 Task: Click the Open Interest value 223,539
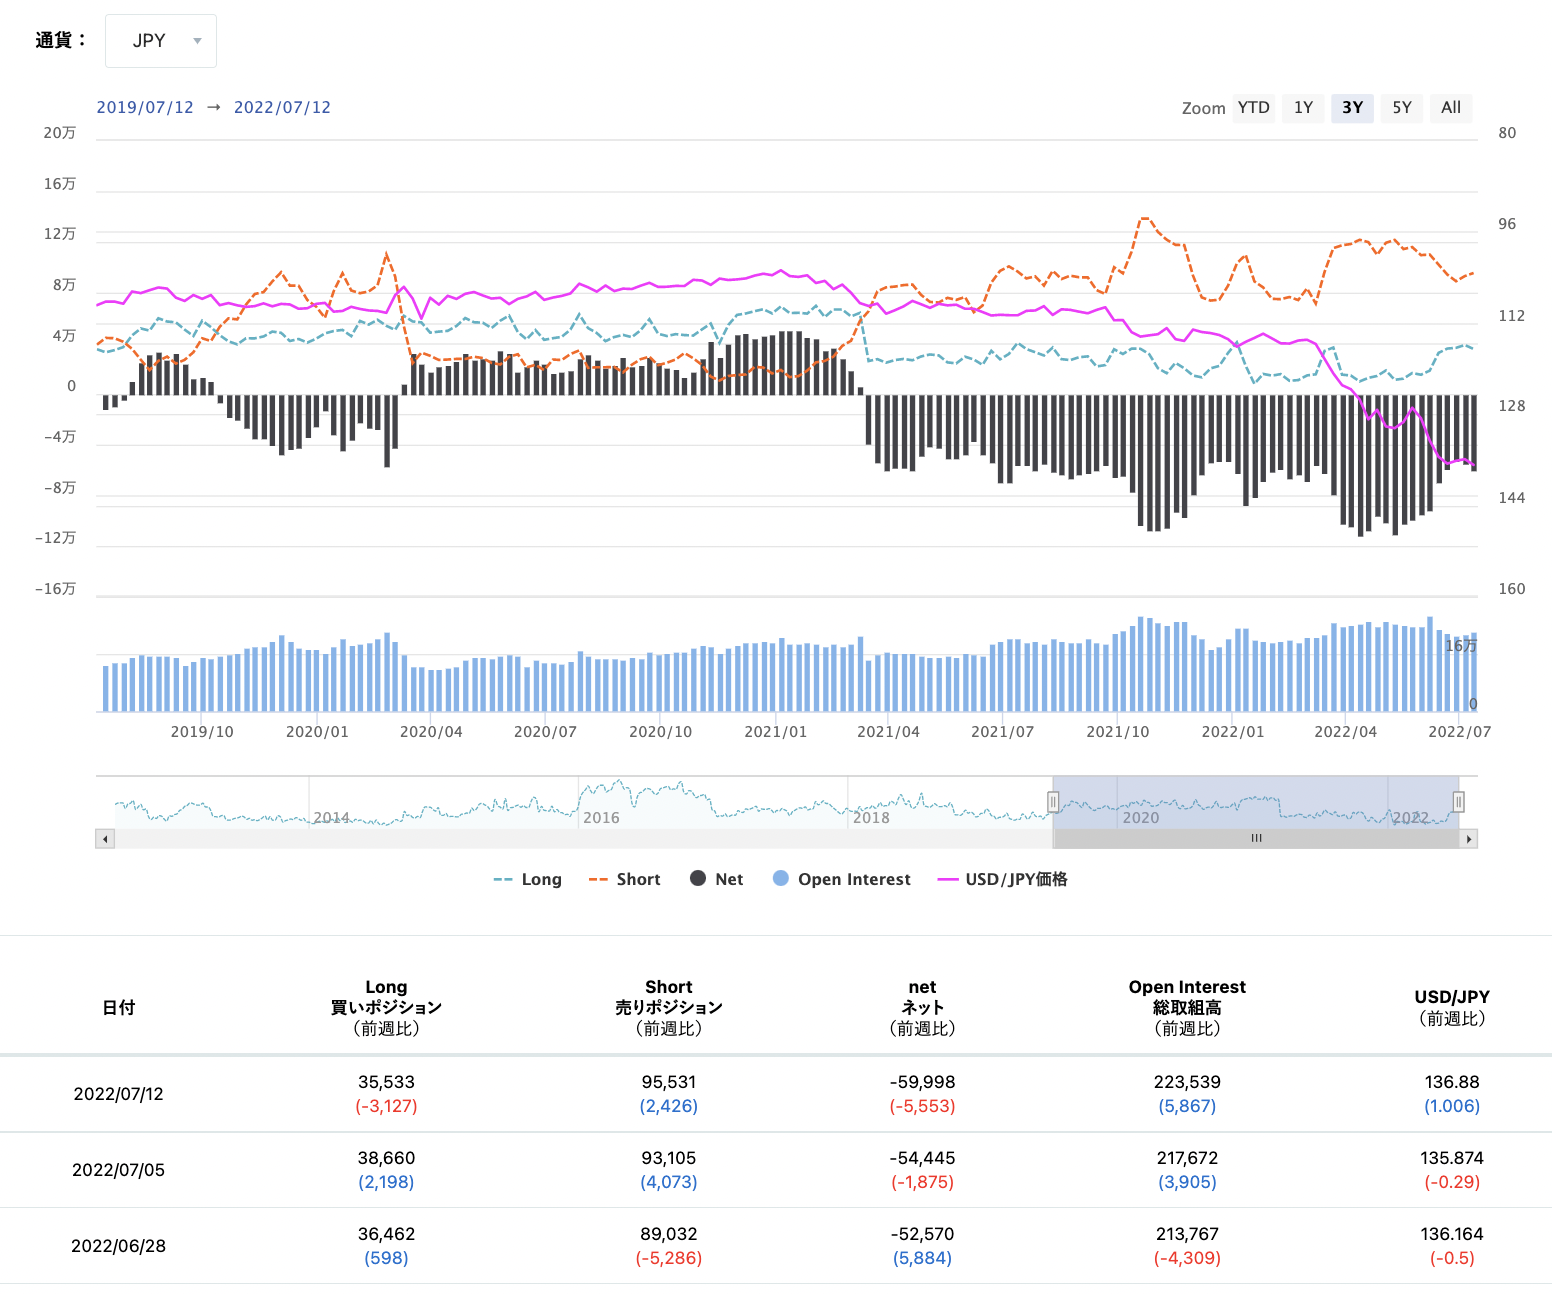click(x=1187, y=1082)
